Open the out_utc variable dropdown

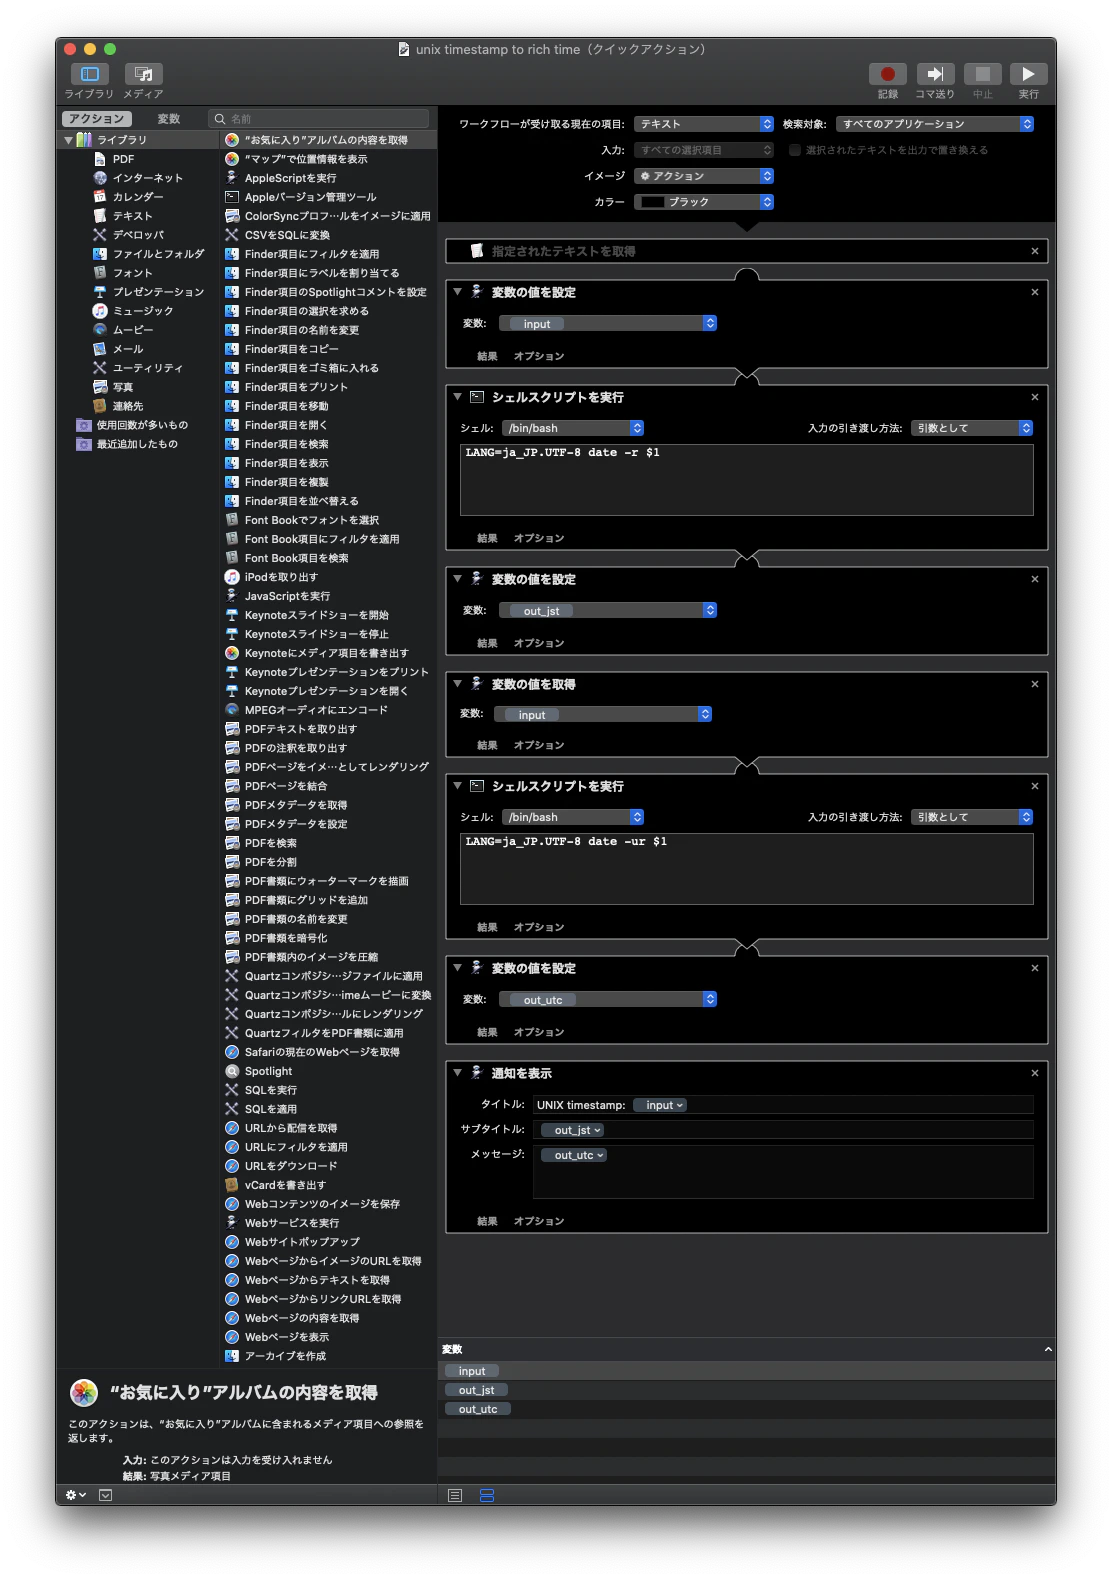[608, 999]
